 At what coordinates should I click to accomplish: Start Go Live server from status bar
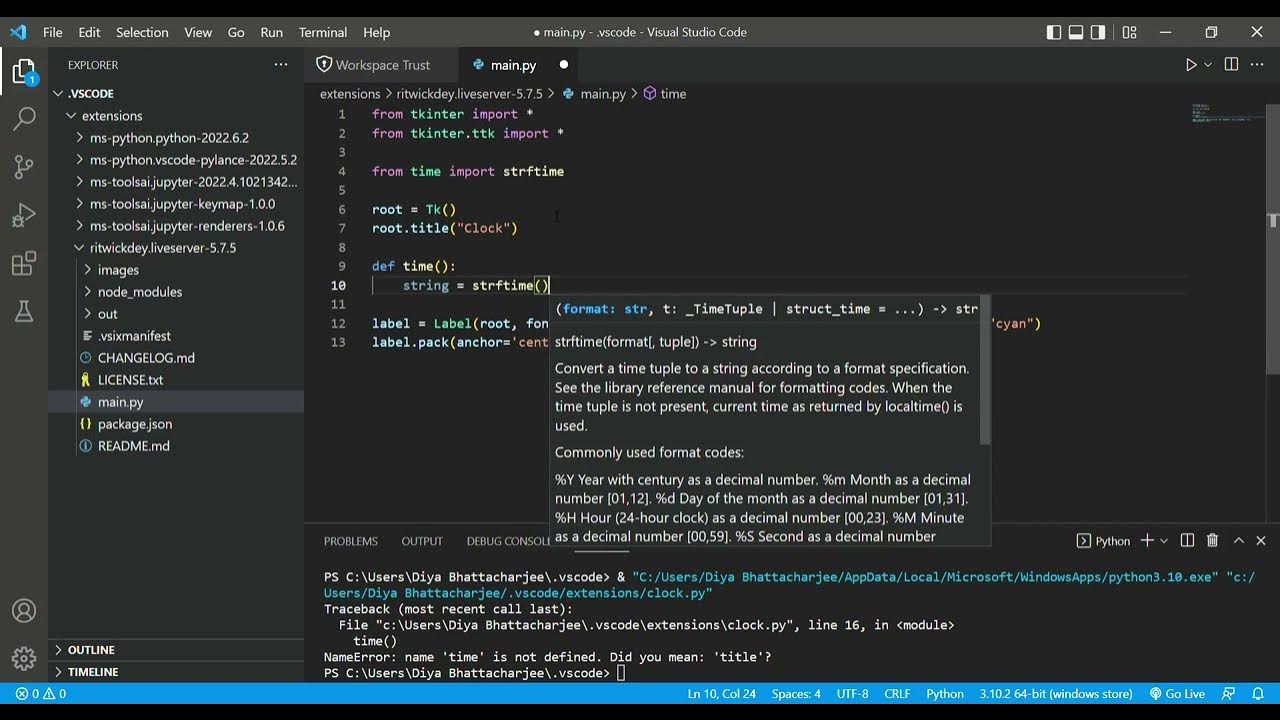pos(1177,694)
